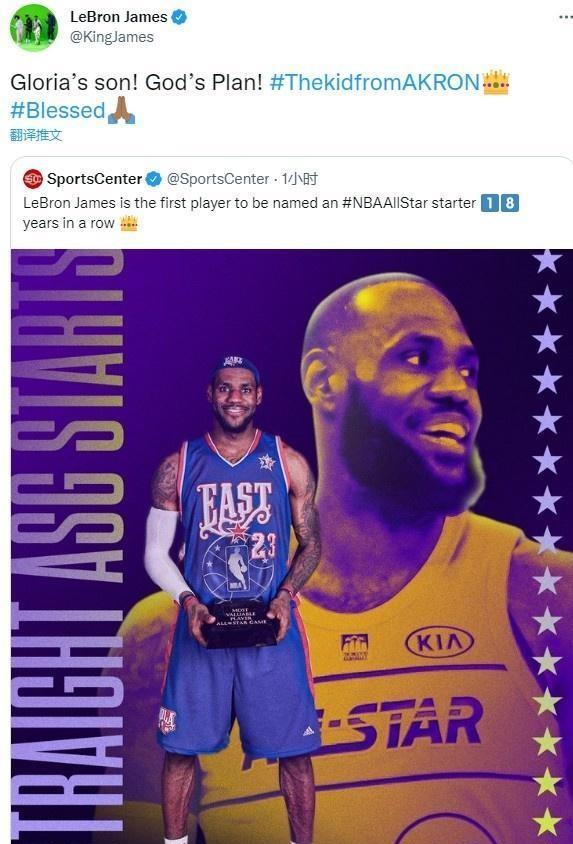Click the 翻译推文 translate link
Image resolution: width=573 pixels, height=844 pixels.
[36, 135]
